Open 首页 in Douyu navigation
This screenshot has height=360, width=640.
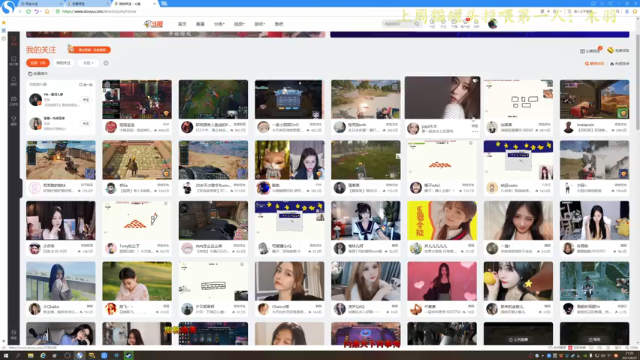coord(182,24)
